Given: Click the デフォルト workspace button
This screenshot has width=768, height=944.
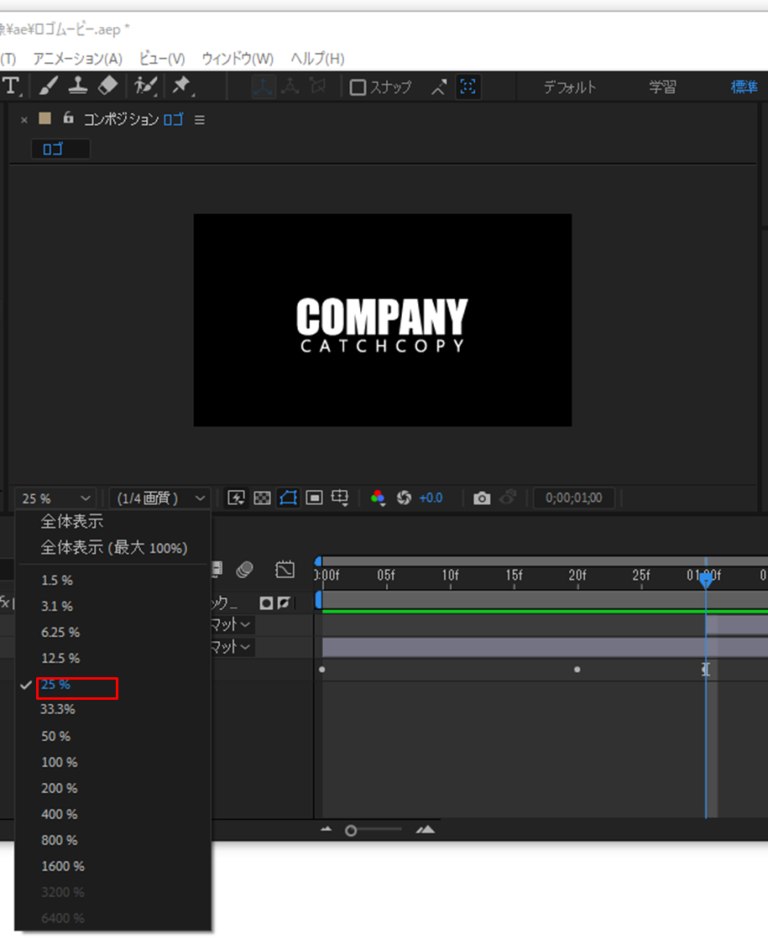Looking at the screenshot, I should pyautogui.click(x=570, y=87).
